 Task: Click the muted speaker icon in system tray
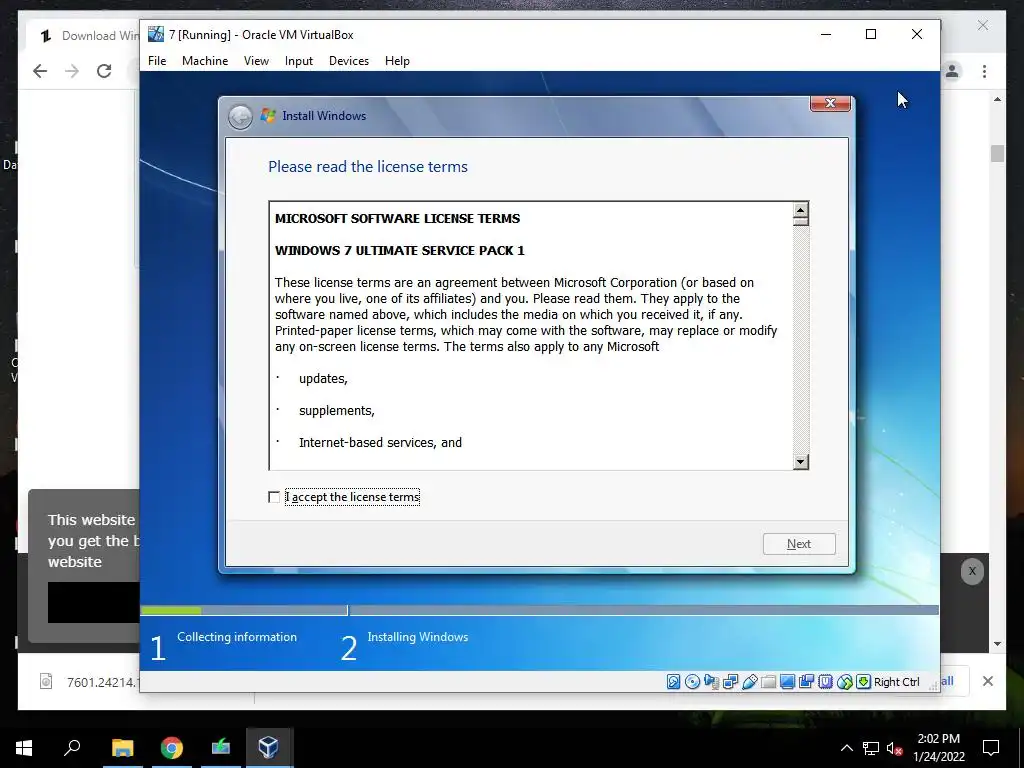pyautogui.click(x=894, y=748)
